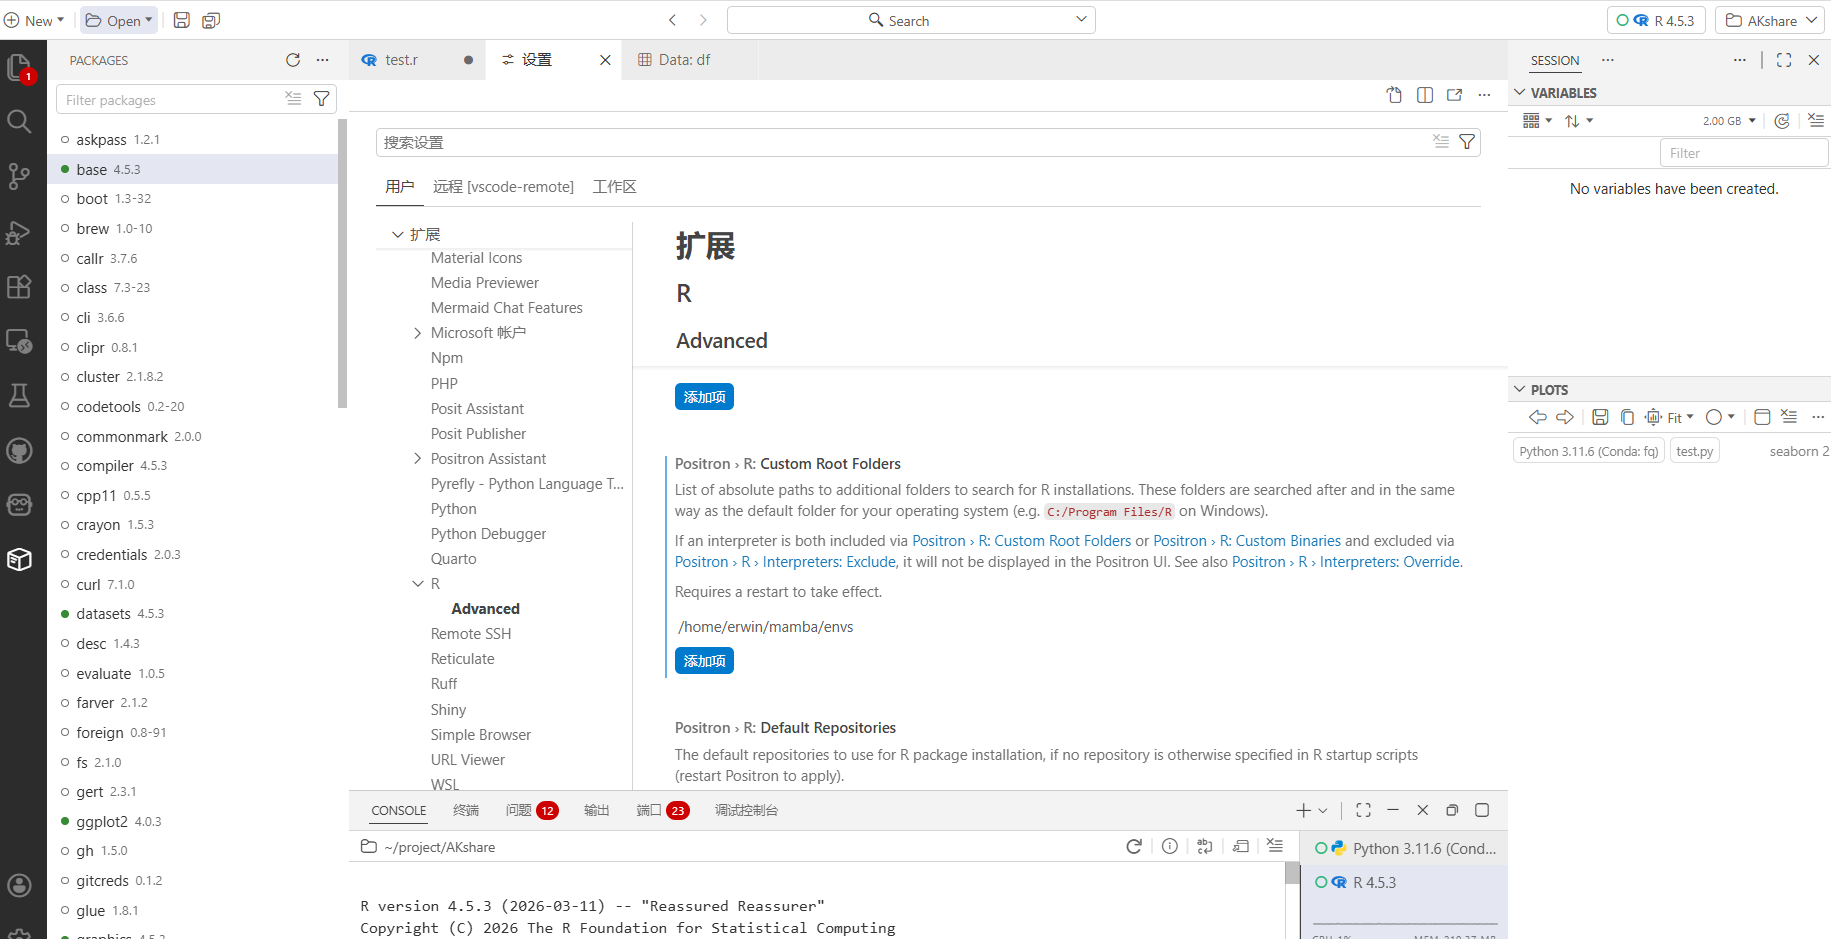
Task: Toggle the ggplot2 package loaded indicator
Action: (65, 821)
